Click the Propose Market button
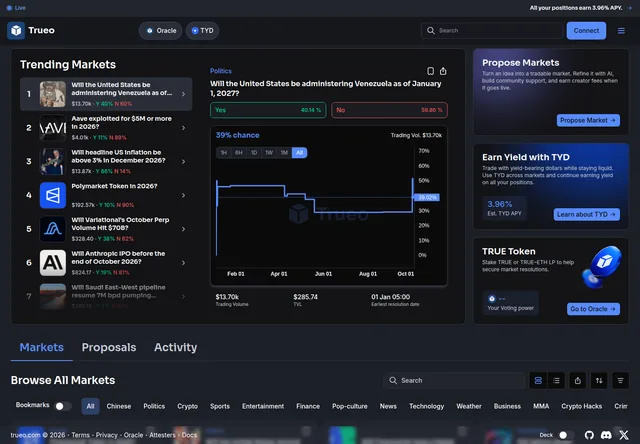Image resolution: width=640 pixels, height=444 pixels. [588, 120]
